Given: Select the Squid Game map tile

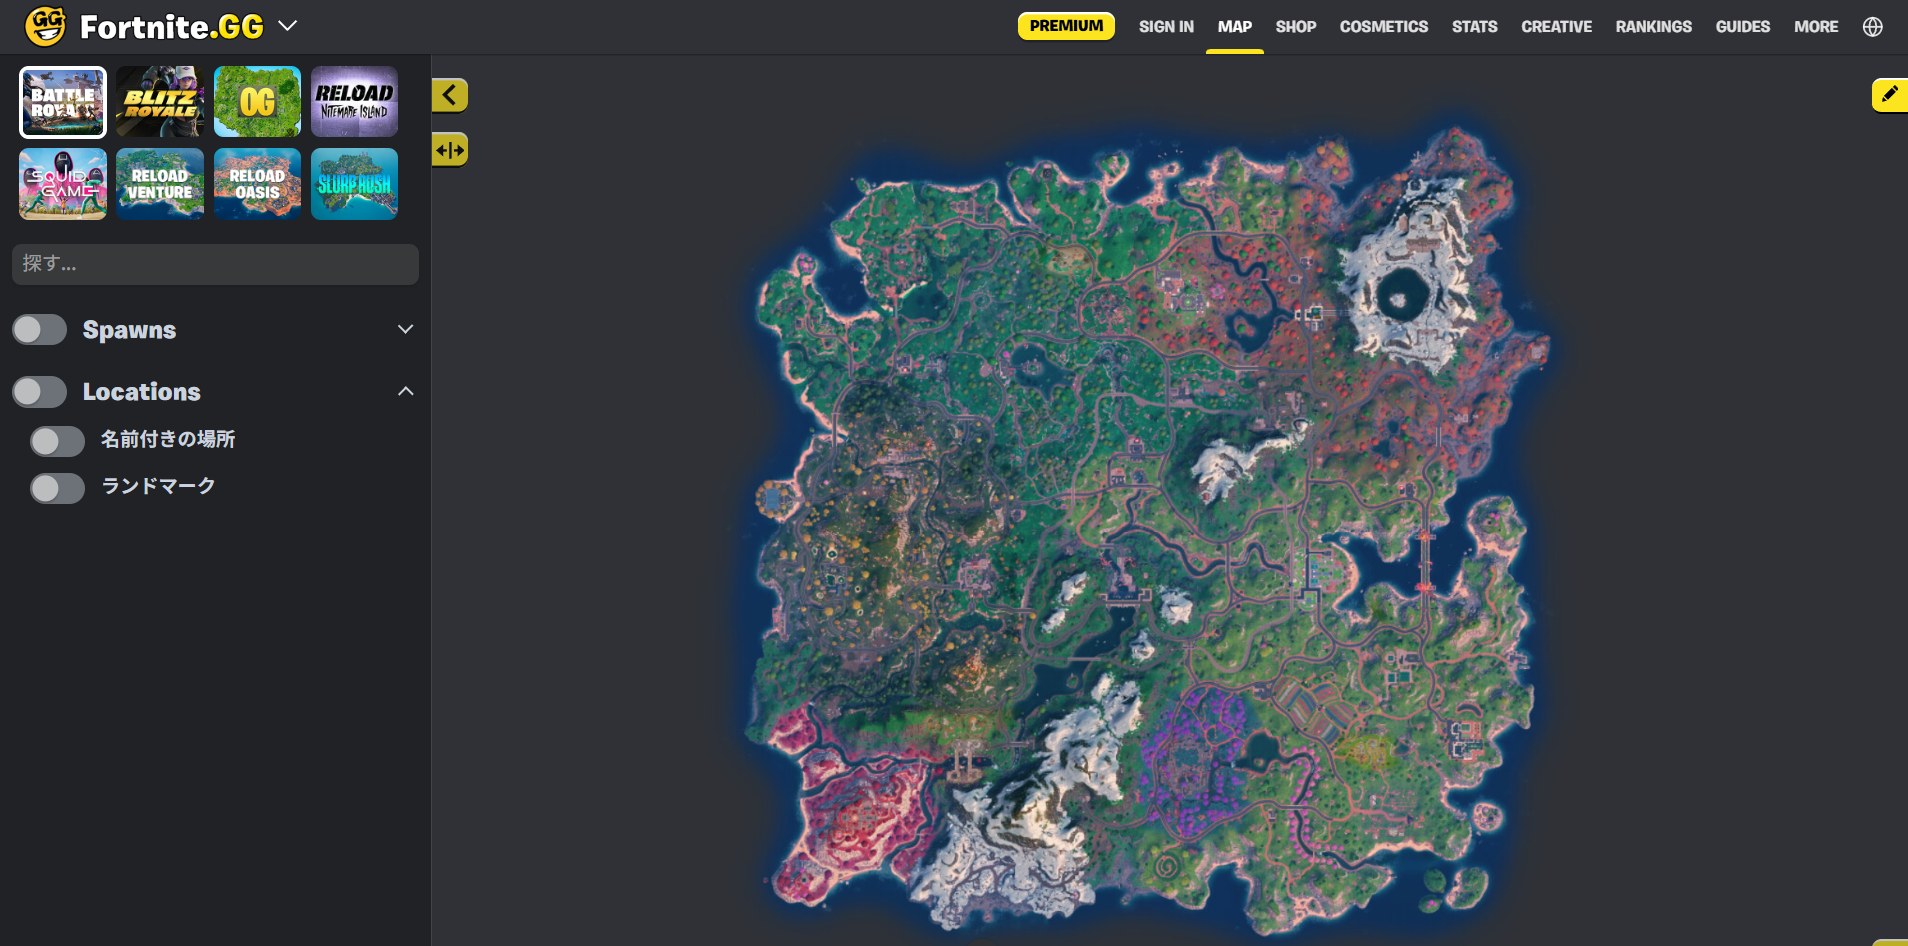Looking at the screenshot, I should [x=63, y=184].
